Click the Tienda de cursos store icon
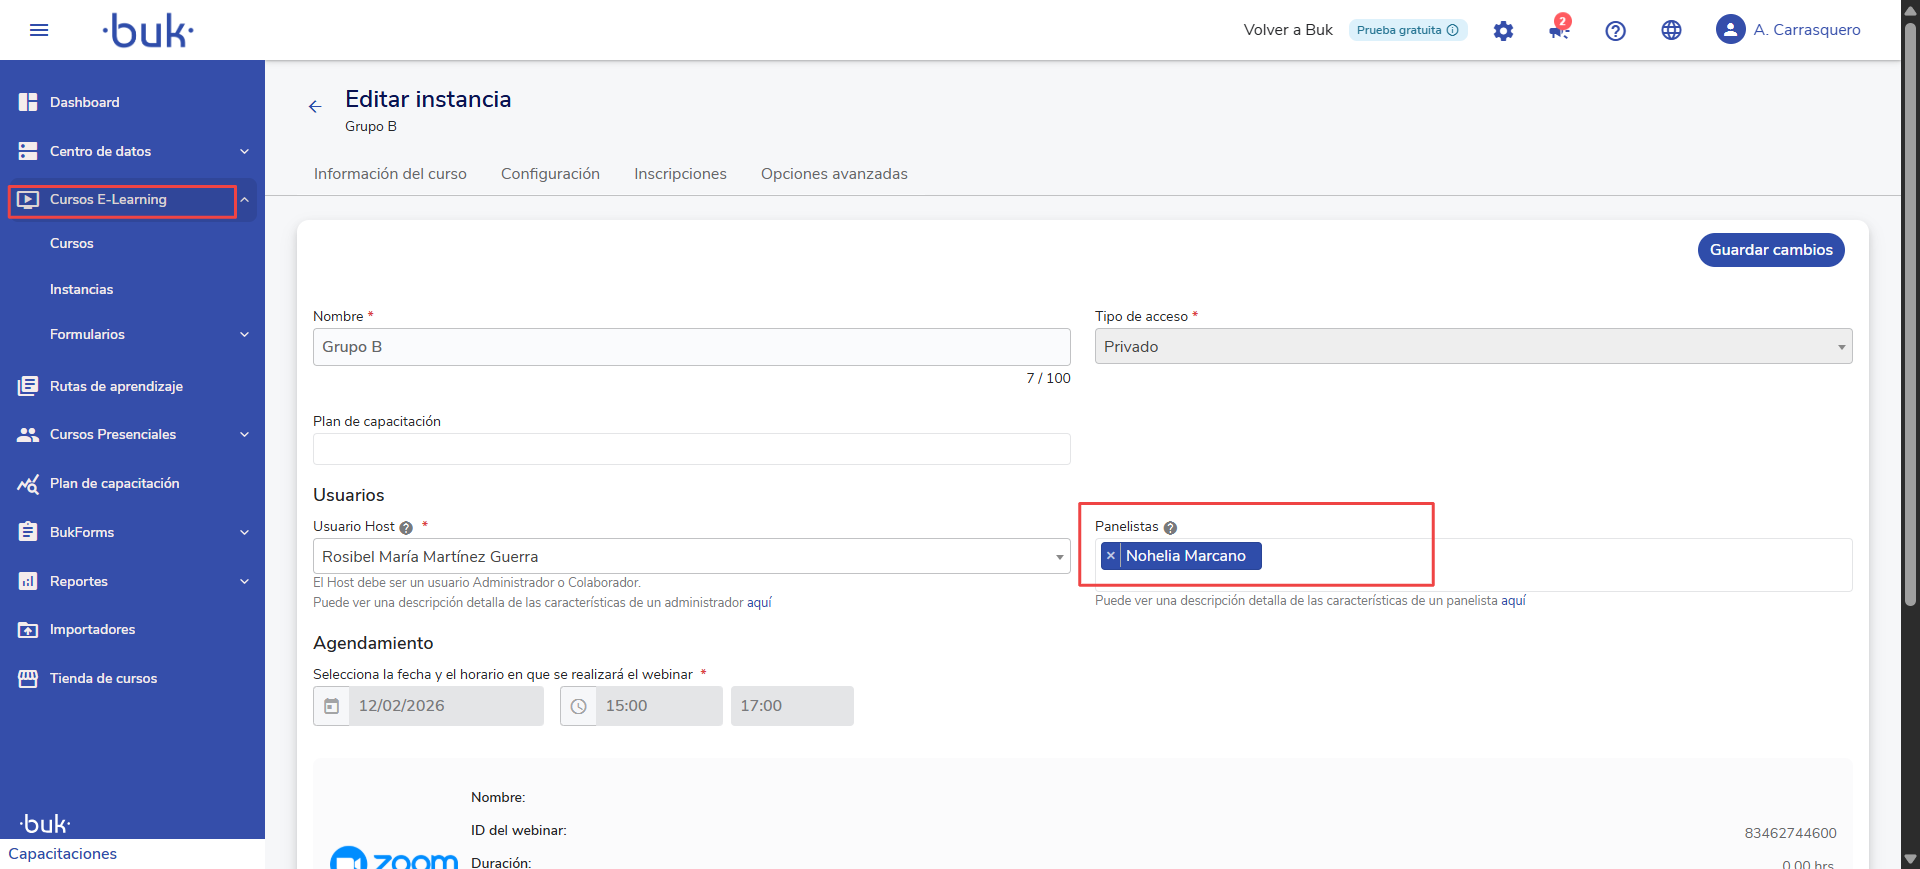Image resolution: width=1920 pixels, height=869 pixels. click(28, 678)
